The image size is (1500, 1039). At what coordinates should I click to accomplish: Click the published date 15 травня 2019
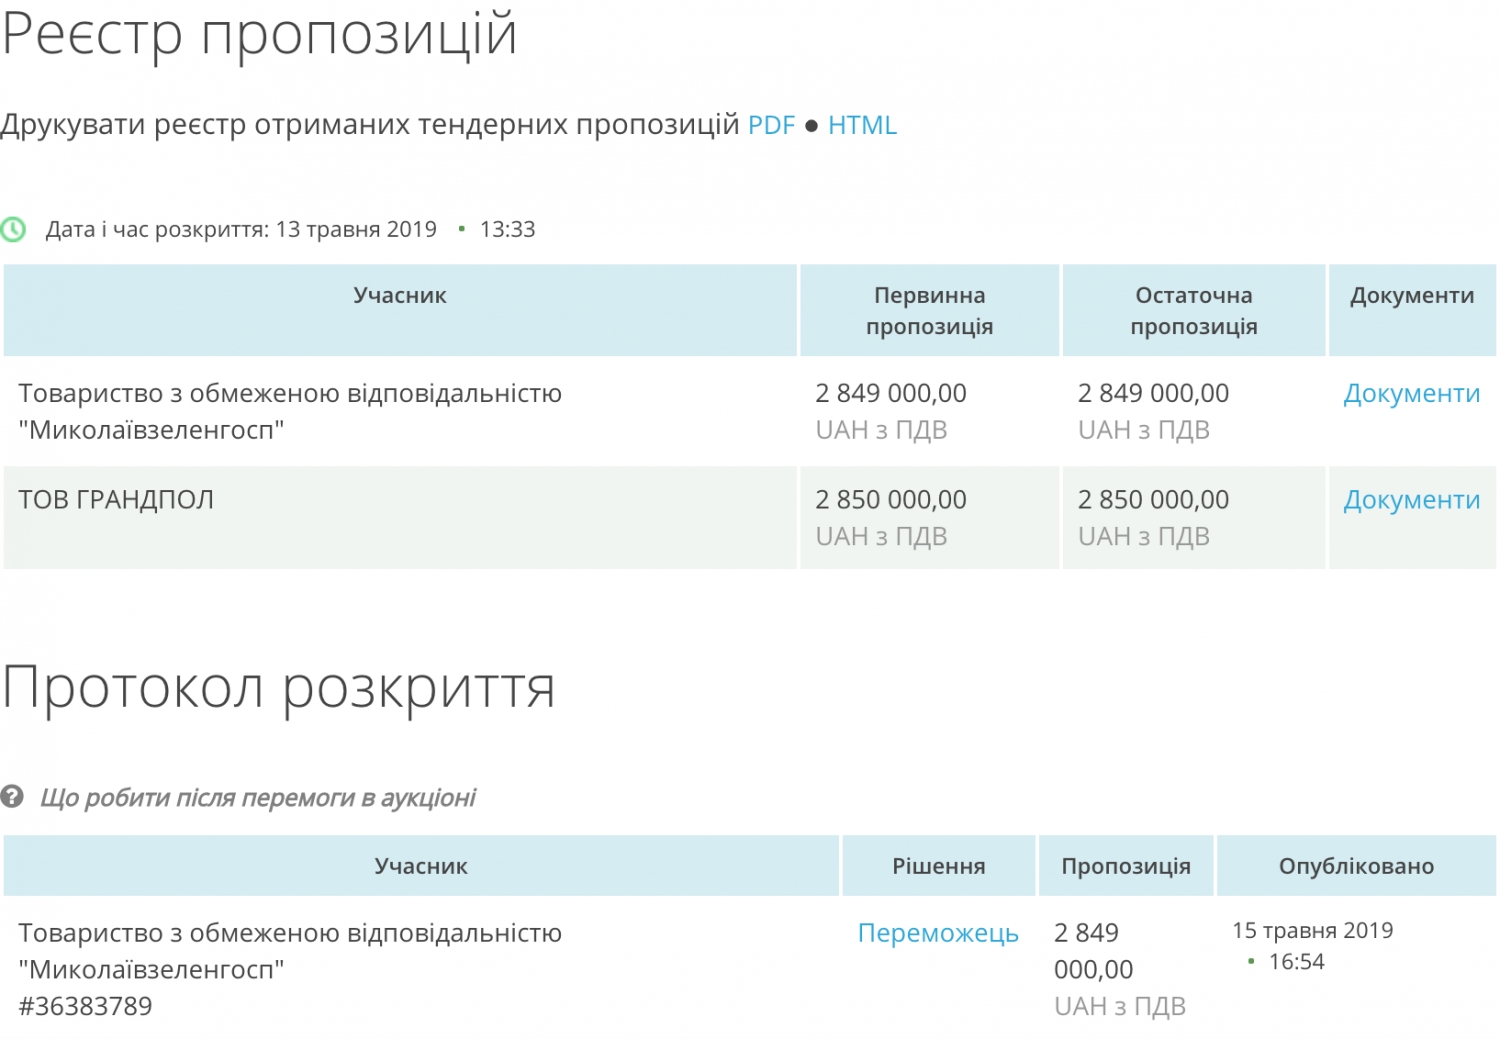pos(1312,931)
